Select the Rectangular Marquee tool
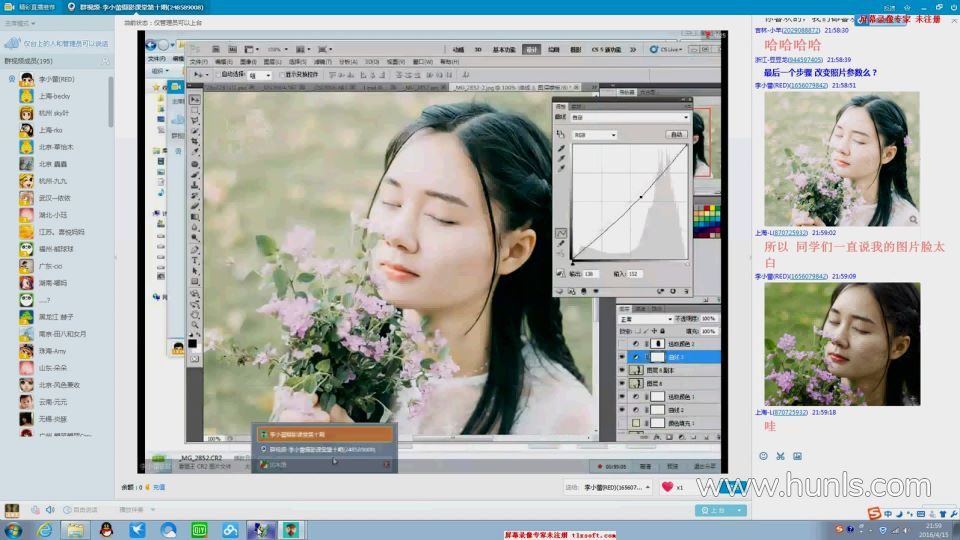Screen dimensions: 960x540 (195, 110)
